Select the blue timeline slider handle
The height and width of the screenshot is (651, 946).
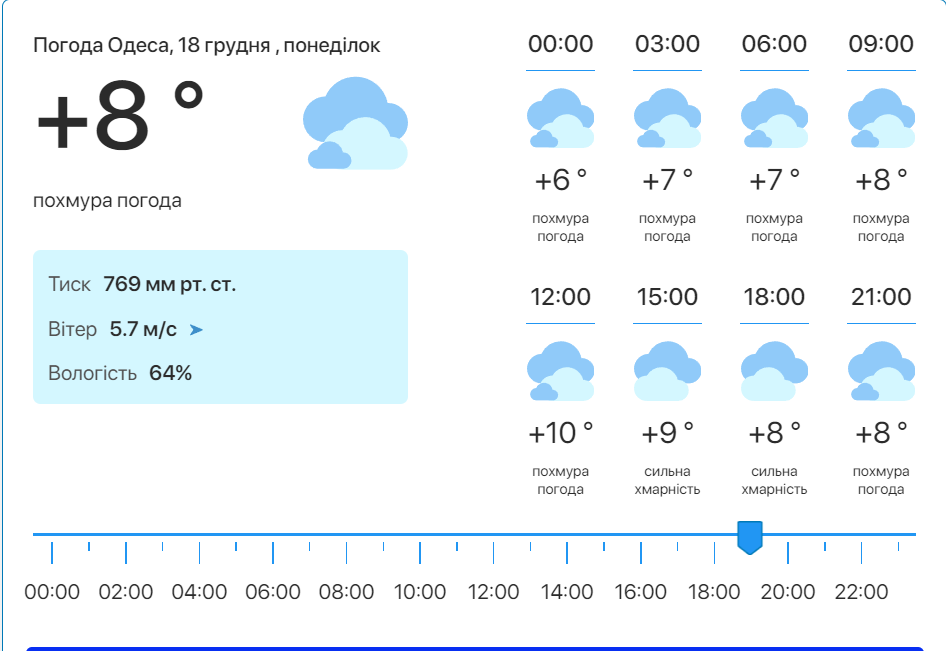[x=750, y=537]
